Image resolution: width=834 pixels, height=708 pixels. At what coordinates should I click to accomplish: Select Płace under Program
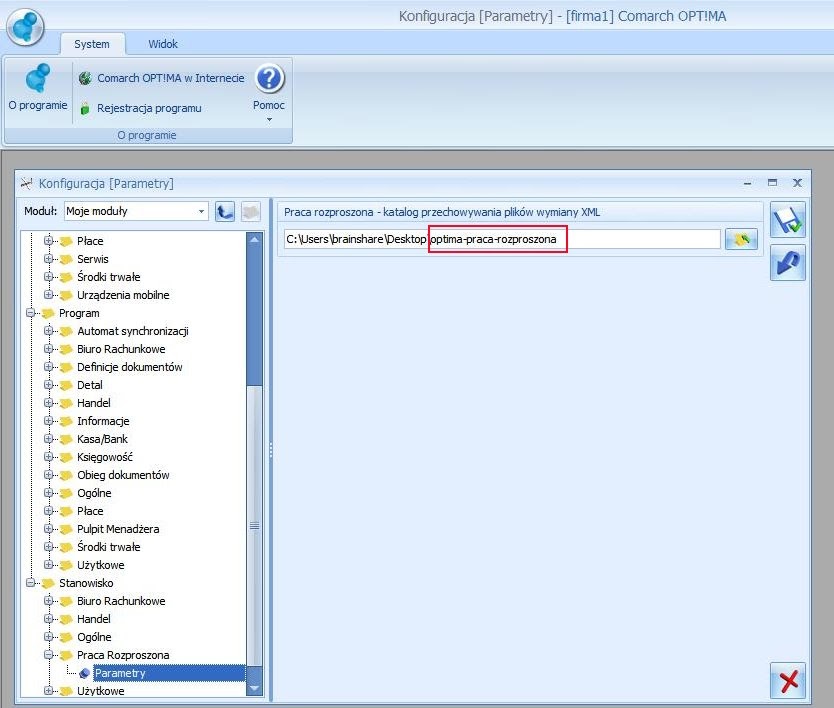coord(90,512)
